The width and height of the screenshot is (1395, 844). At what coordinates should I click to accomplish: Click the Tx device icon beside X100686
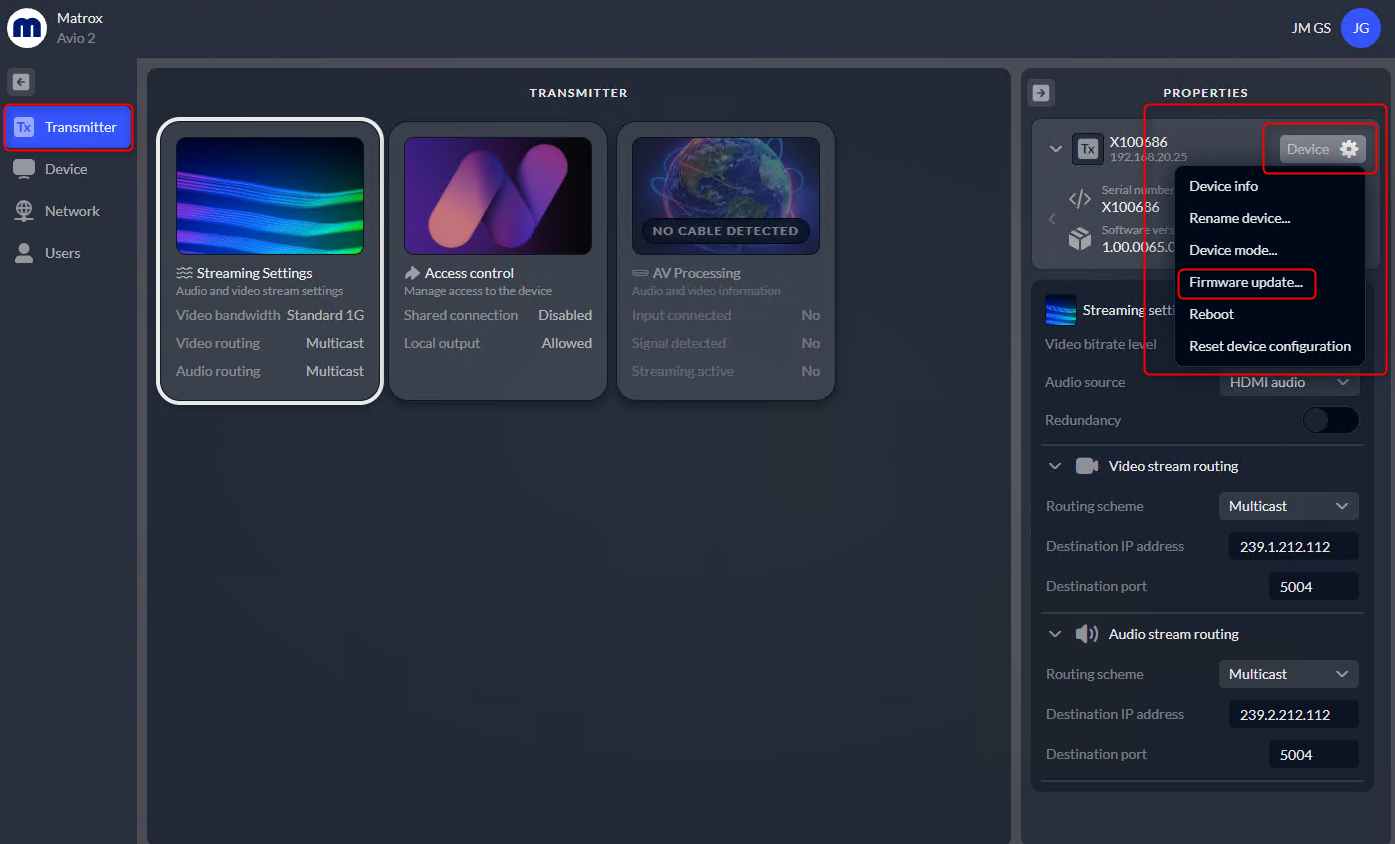coord(1088,149)
